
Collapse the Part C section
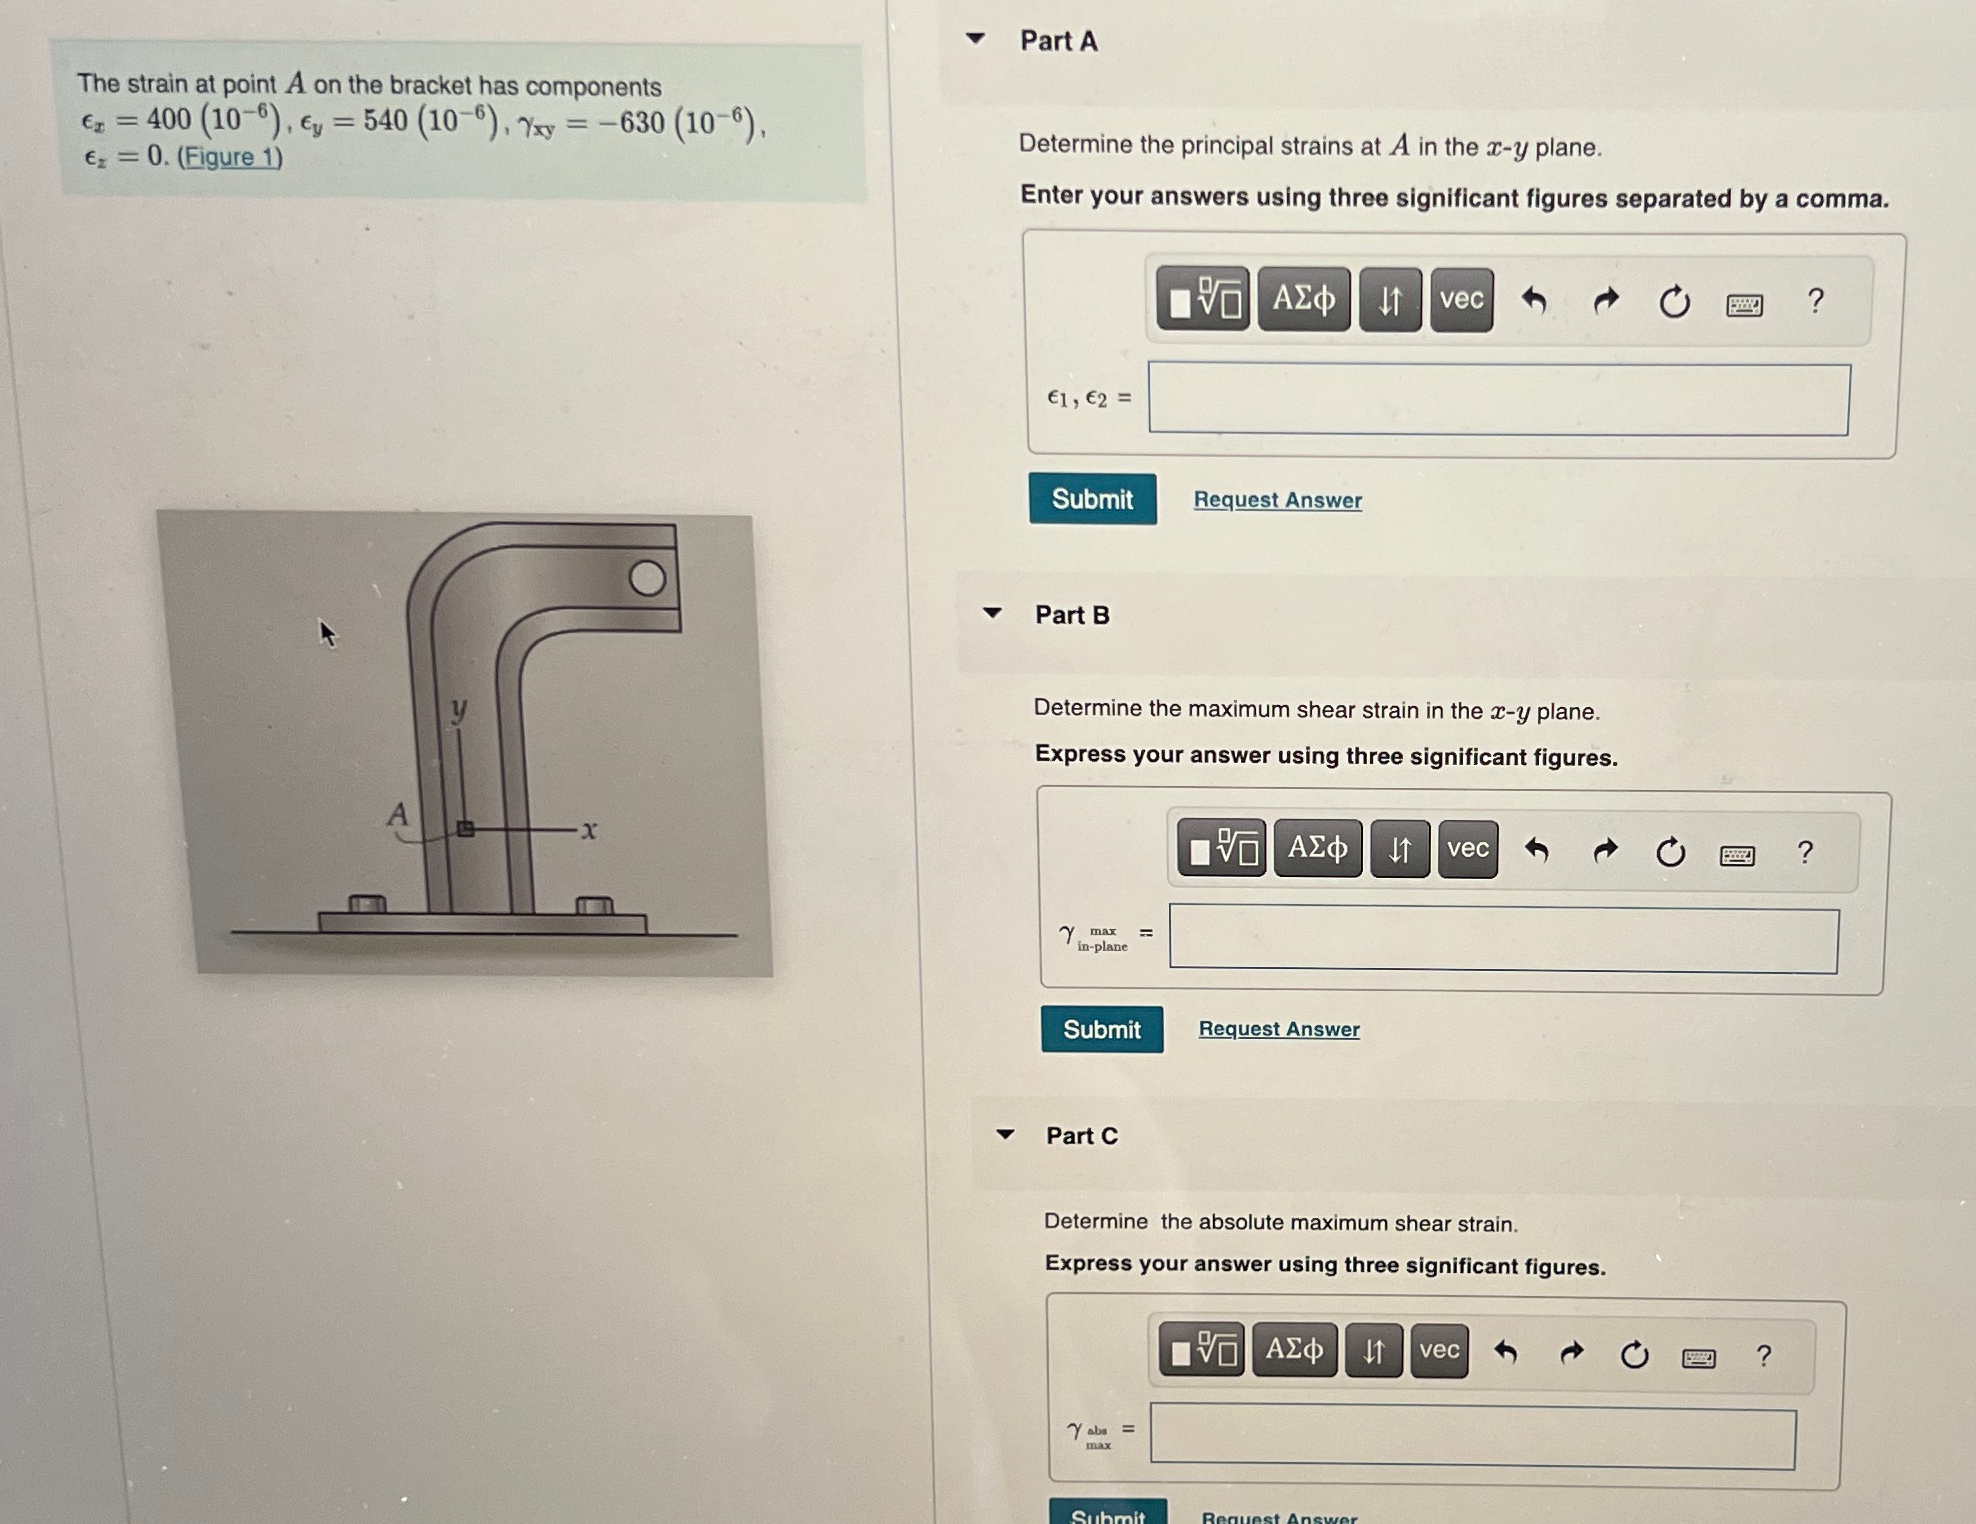pos(1005,1134)
